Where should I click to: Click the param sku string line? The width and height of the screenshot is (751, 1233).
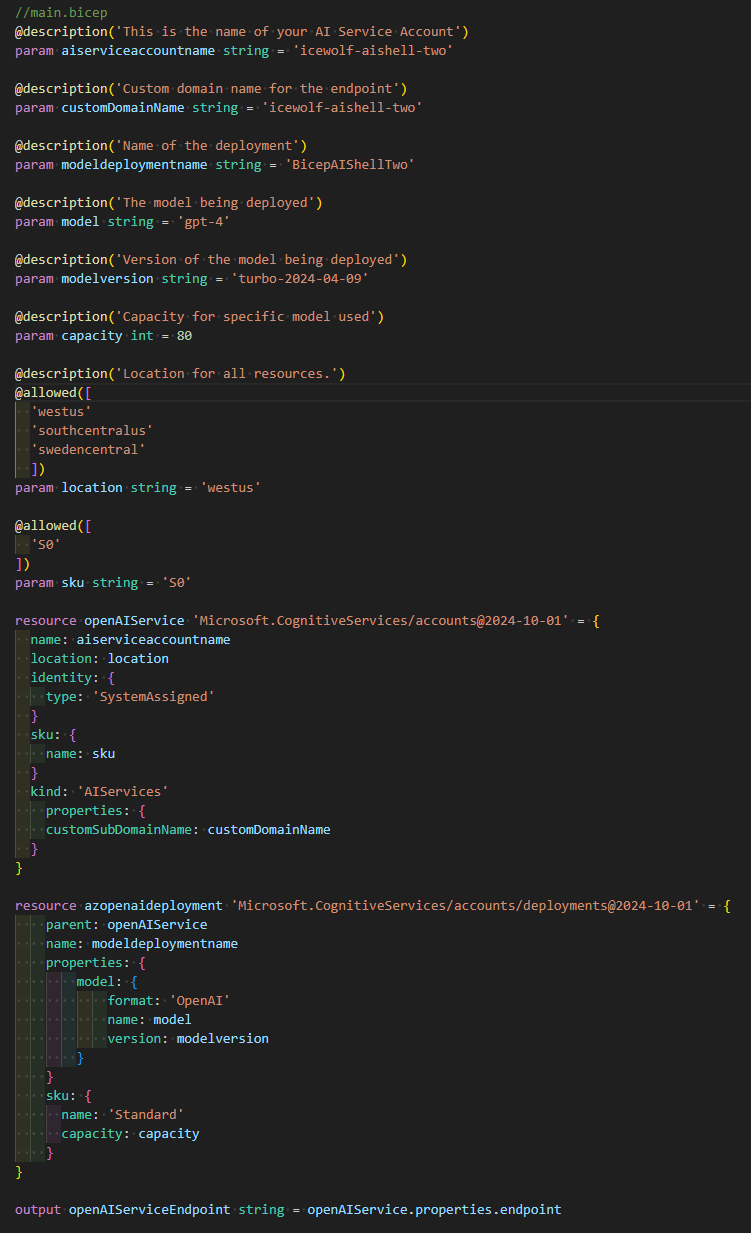tap(103, 582)
